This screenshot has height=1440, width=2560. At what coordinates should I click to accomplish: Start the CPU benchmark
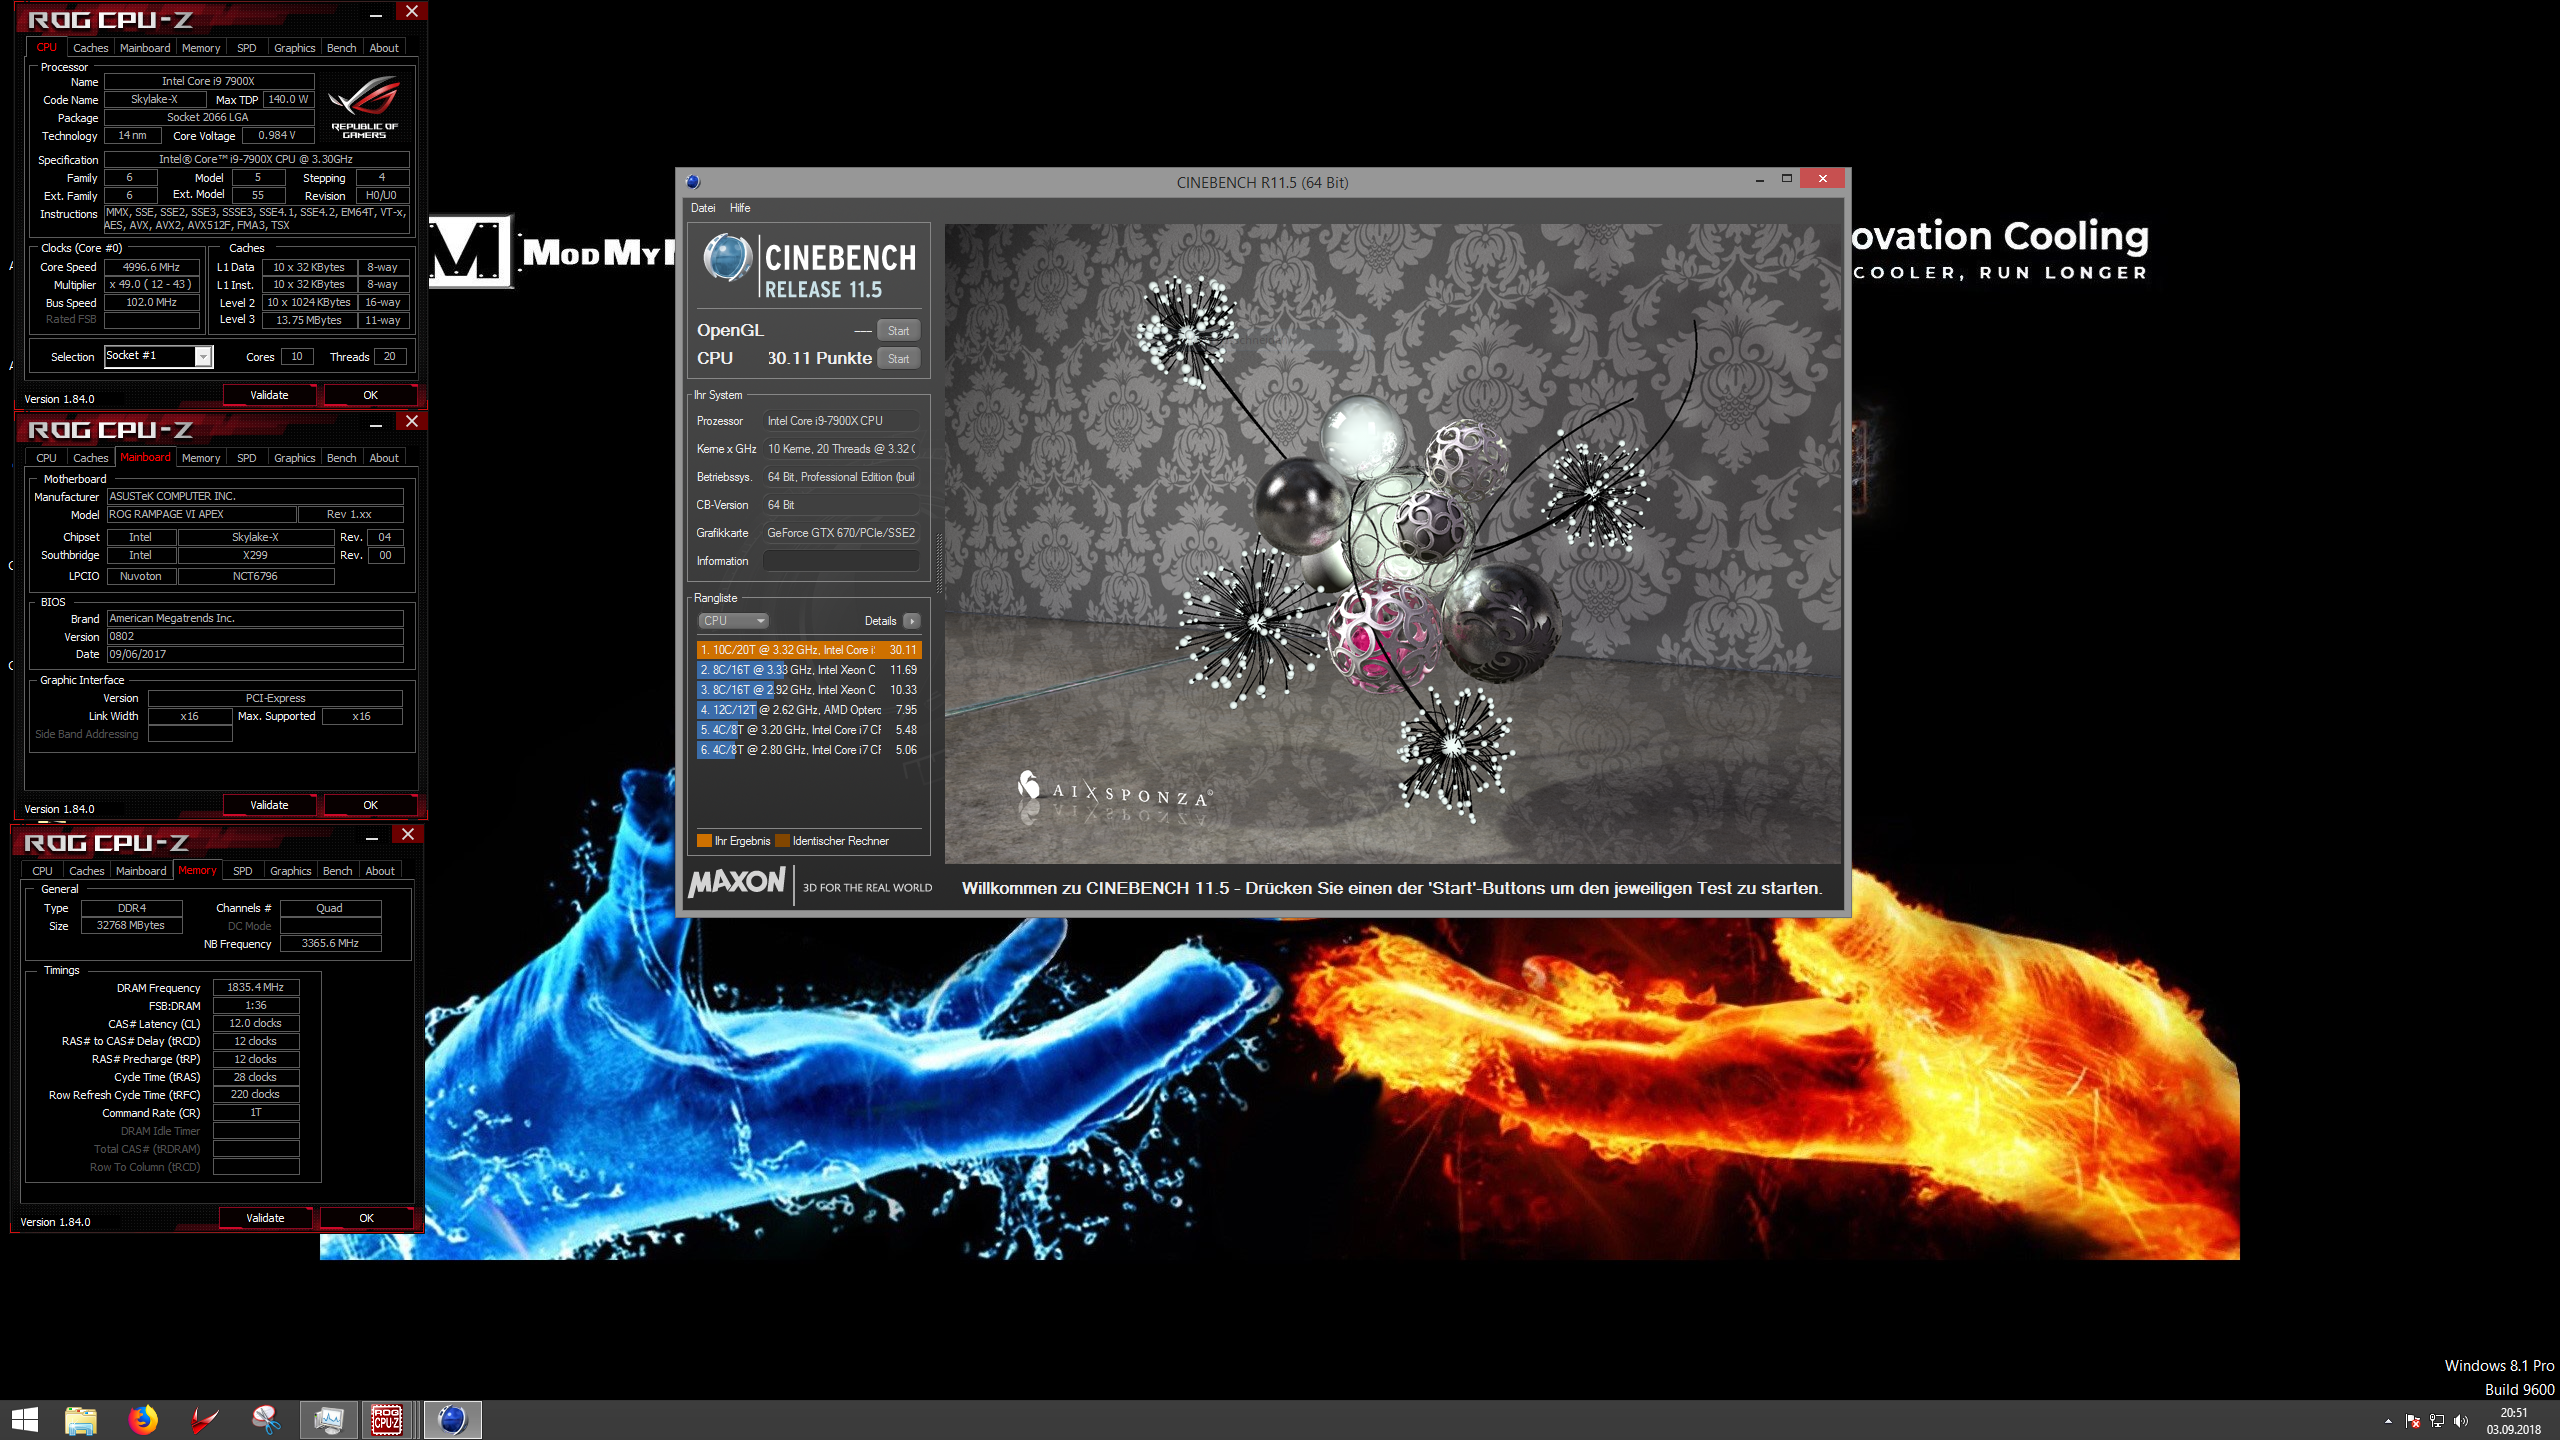[898, 359]
